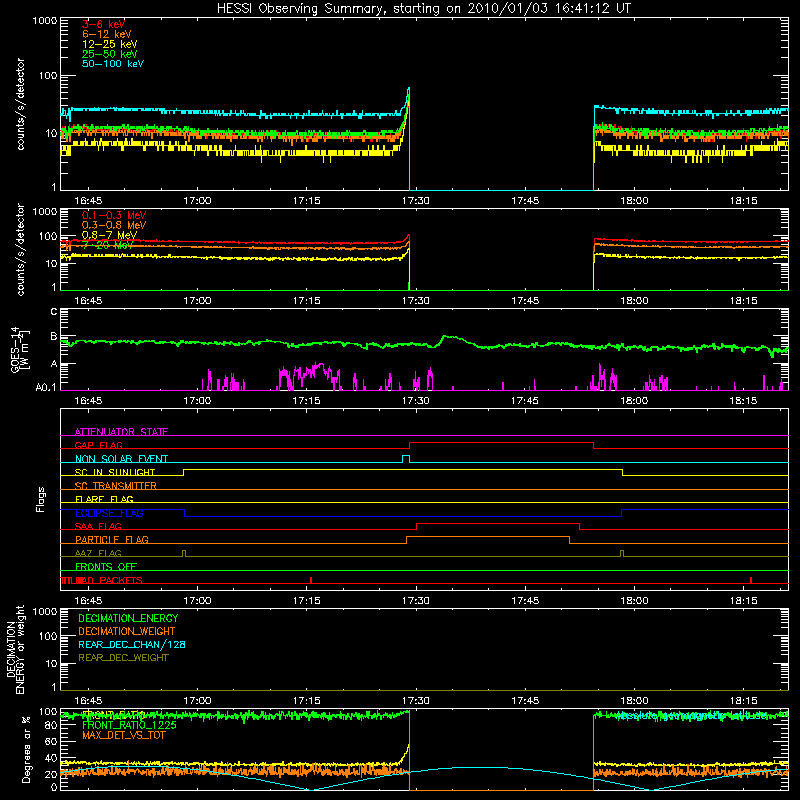Click the 17:45 tick label under GOES plot
The image size is (800, 800).
tap(525, 401)
